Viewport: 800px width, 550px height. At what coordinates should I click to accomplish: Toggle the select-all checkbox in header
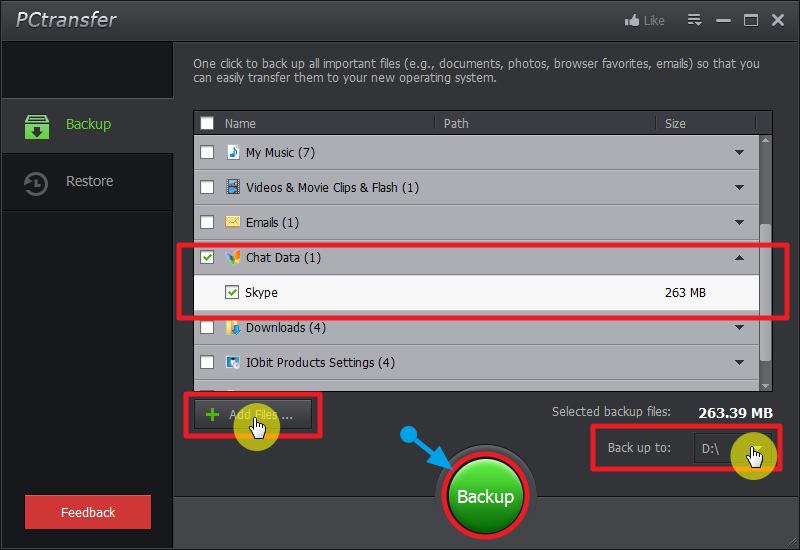click(207, 124)
